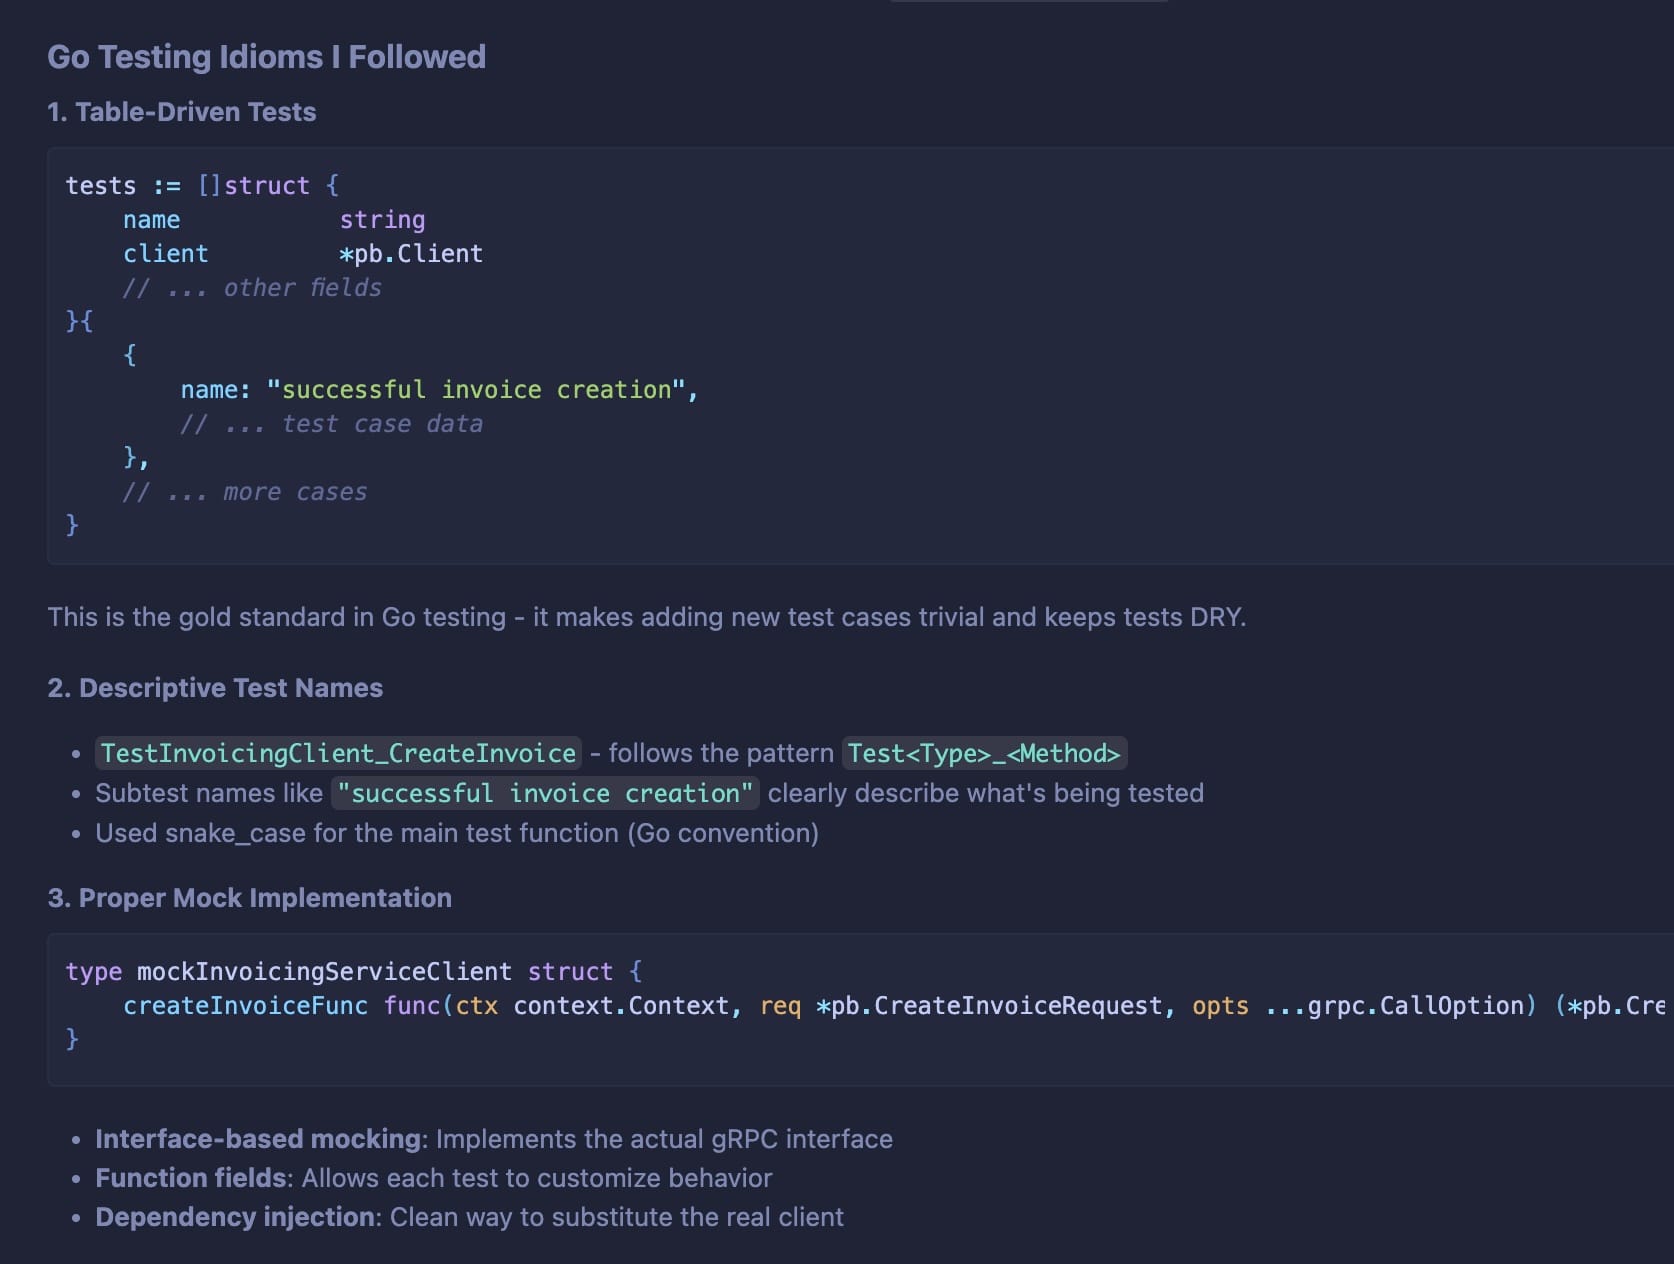Click the bold "Dependency injection" text

[x=237, y=1217]
